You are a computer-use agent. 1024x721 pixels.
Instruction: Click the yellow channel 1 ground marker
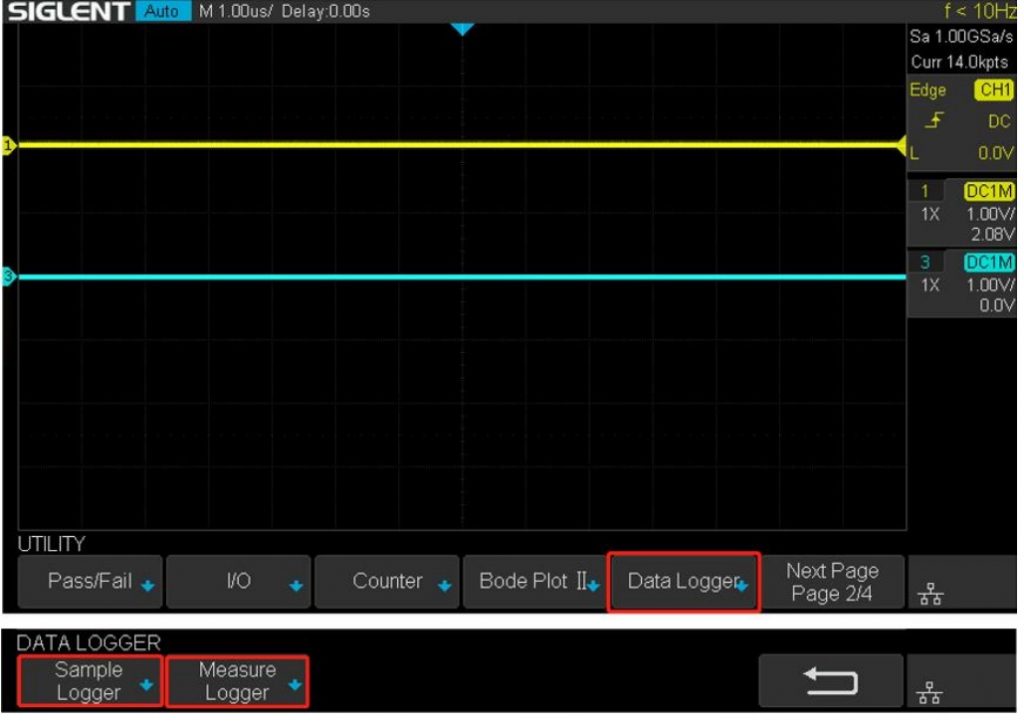click(x=10, y=146)
